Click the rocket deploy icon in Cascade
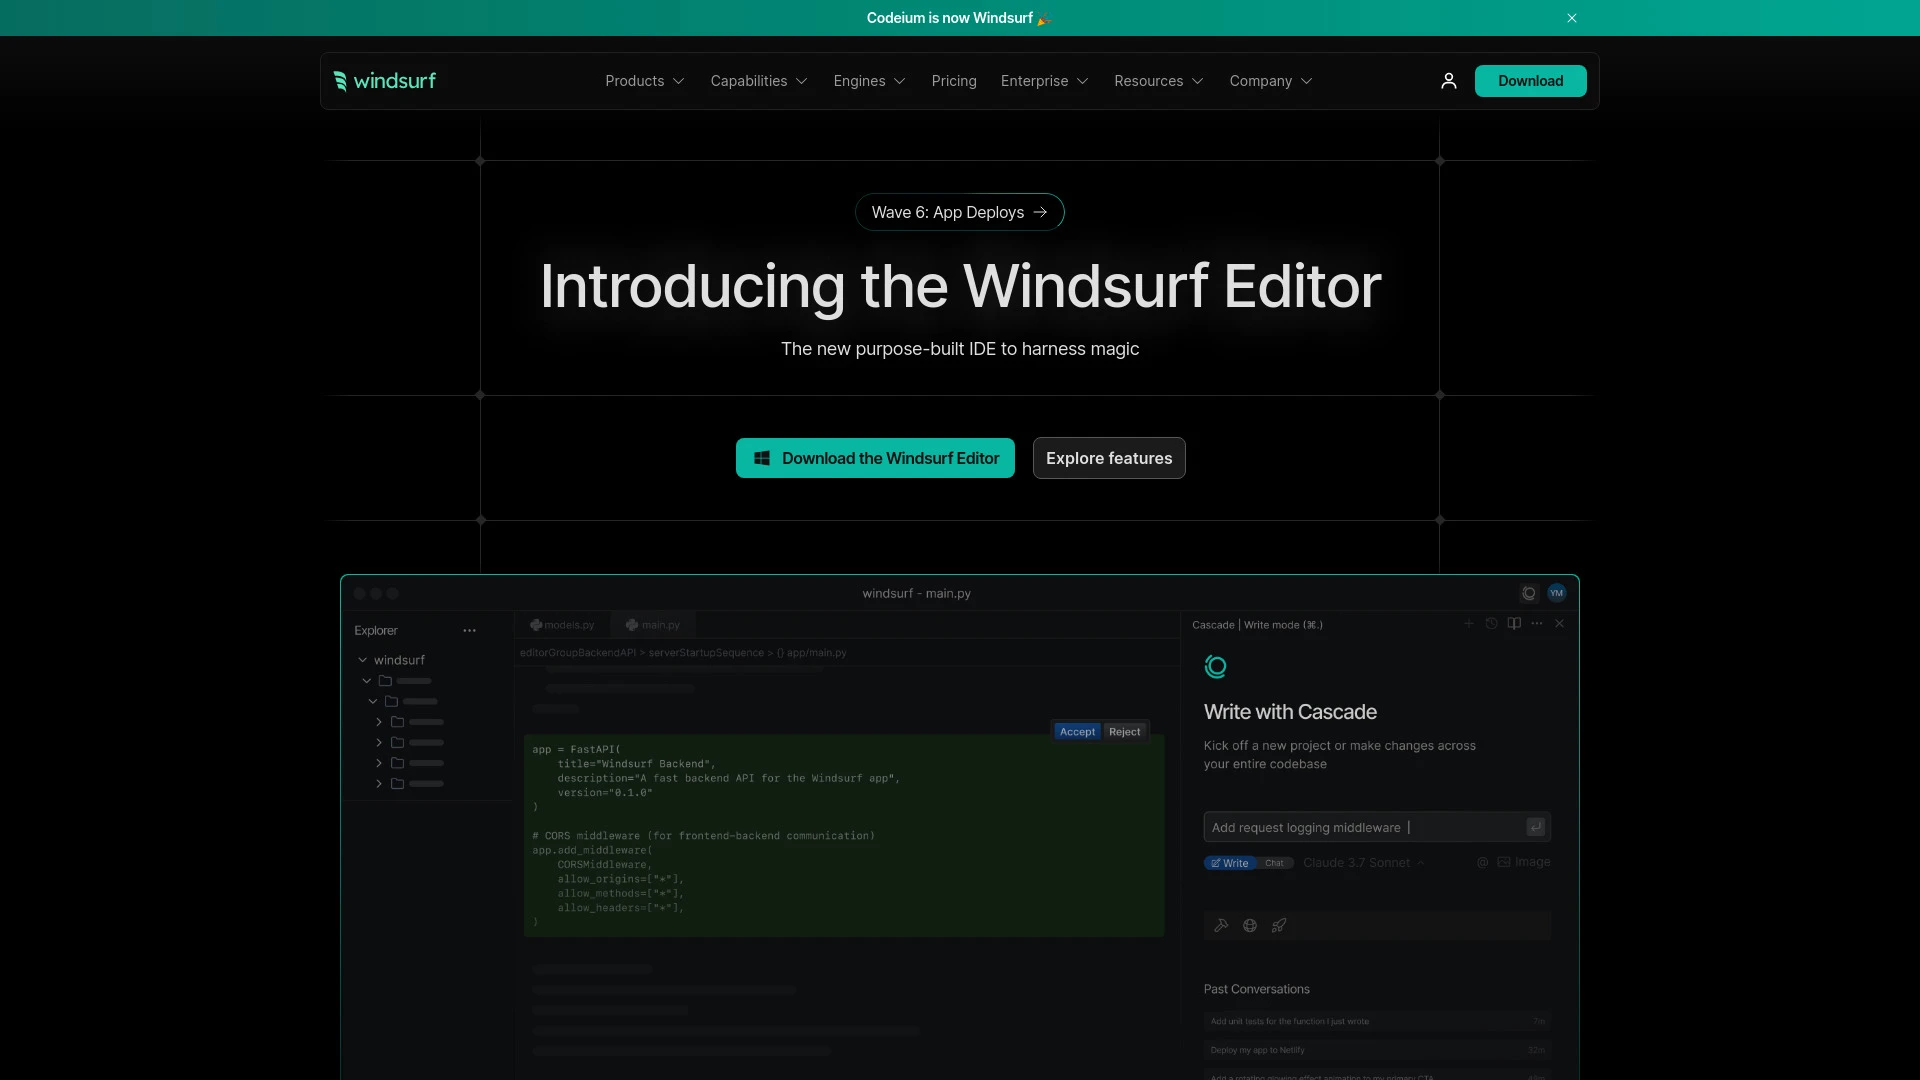Image resolution: width=1920 pixels, height=1080 pixels. coord(1279,926)
